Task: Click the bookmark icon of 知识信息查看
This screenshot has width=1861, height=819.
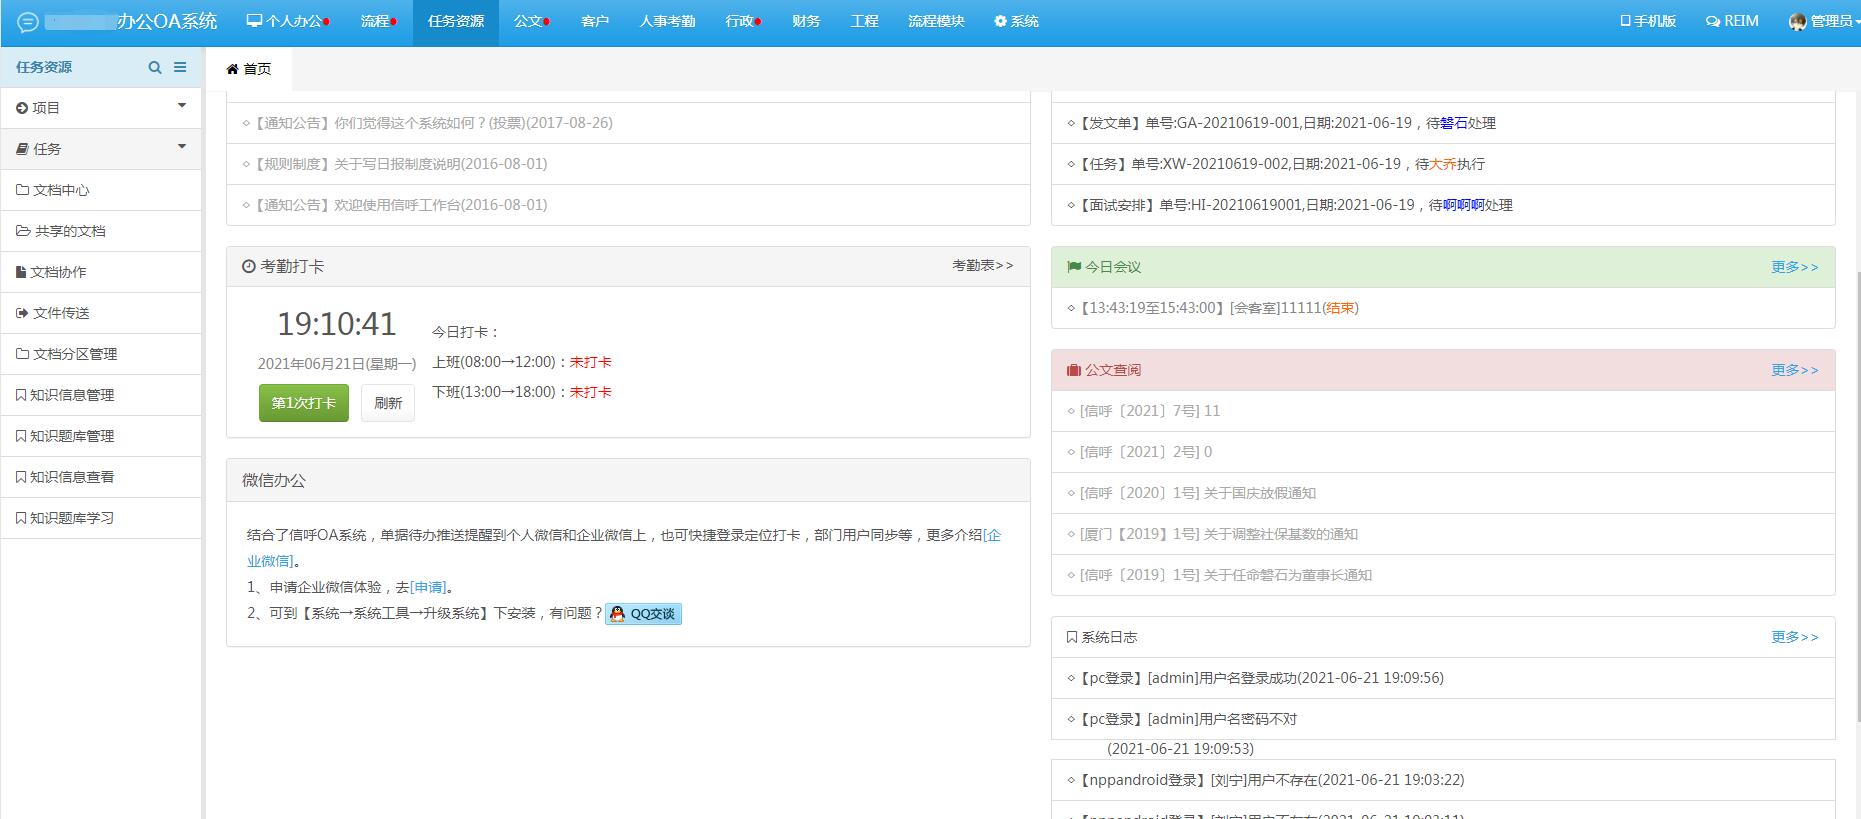Action: pyautogui.click(x=21, y=477)
